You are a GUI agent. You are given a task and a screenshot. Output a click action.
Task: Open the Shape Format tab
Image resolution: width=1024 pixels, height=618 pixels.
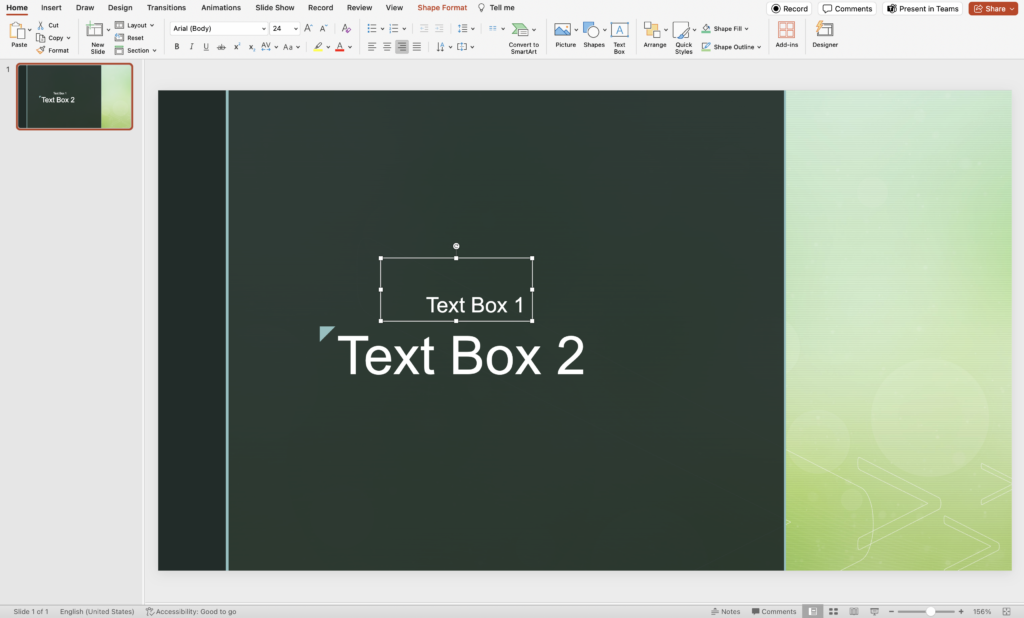441,7
